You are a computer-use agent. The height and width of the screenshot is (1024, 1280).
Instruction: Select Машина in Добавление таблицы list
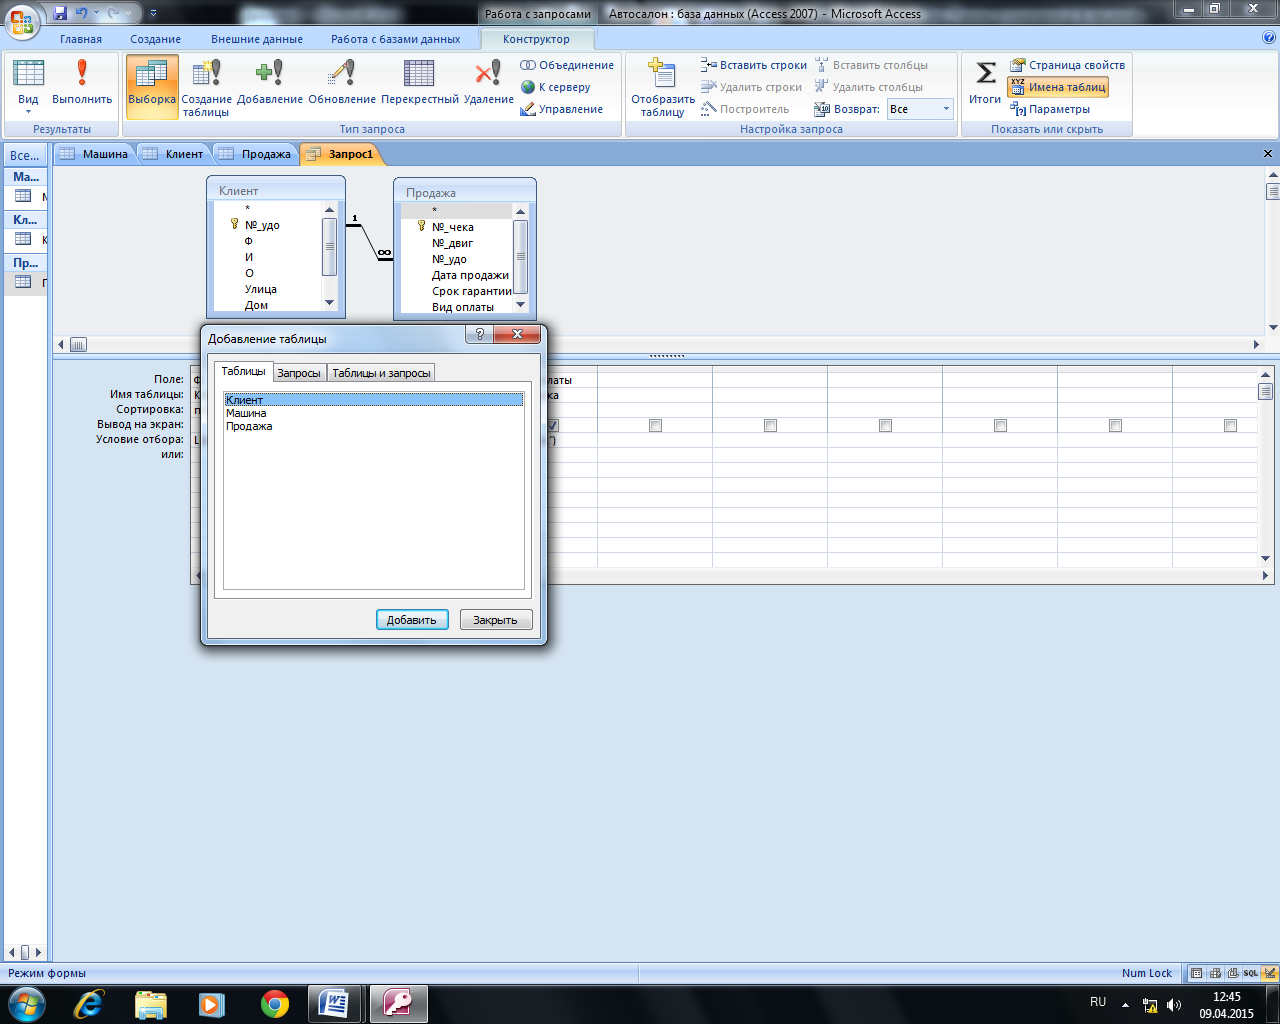[x=374, y=413]
